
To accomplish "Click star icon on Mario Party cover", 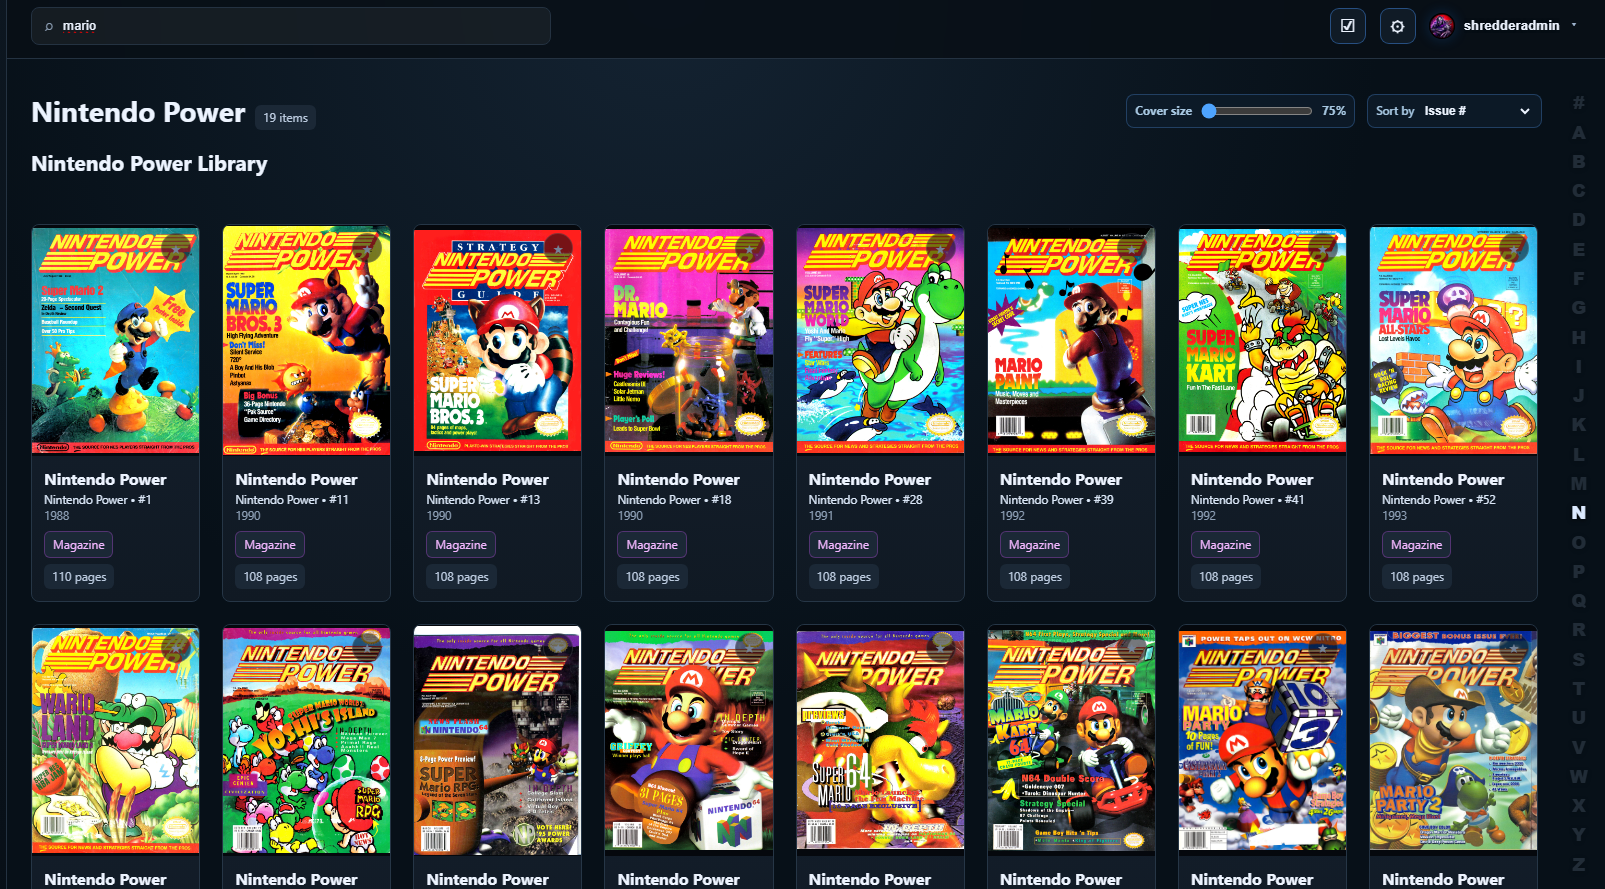I will coord(1322,648).
